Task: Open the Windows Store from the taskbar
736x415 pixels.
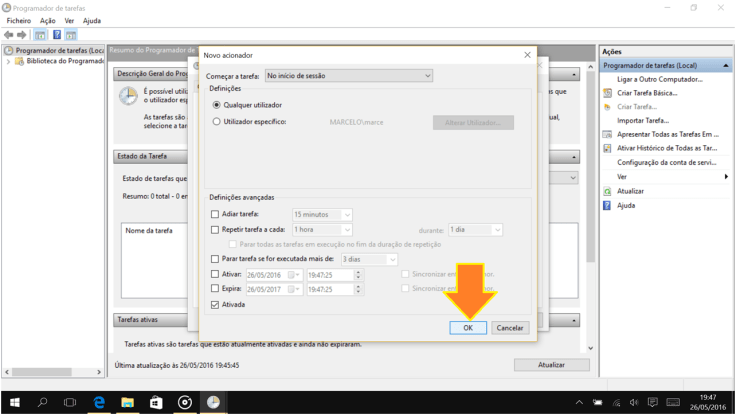Action: coord(156,402)
